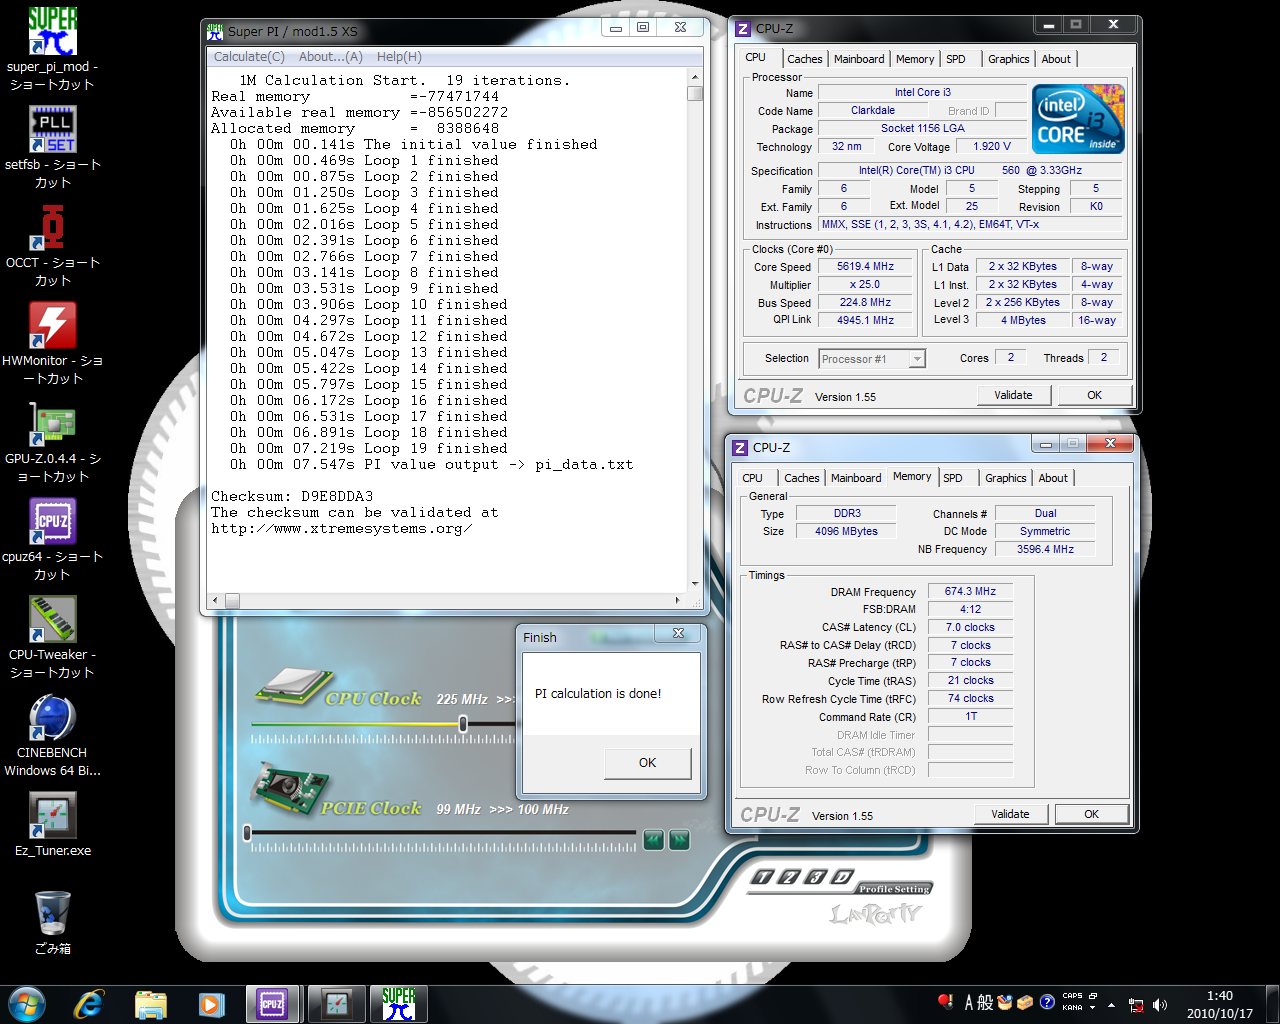Click Validate in the CPU-Z memory window
This screenshot has height=1024, width=1280.
click(1010, 815)
